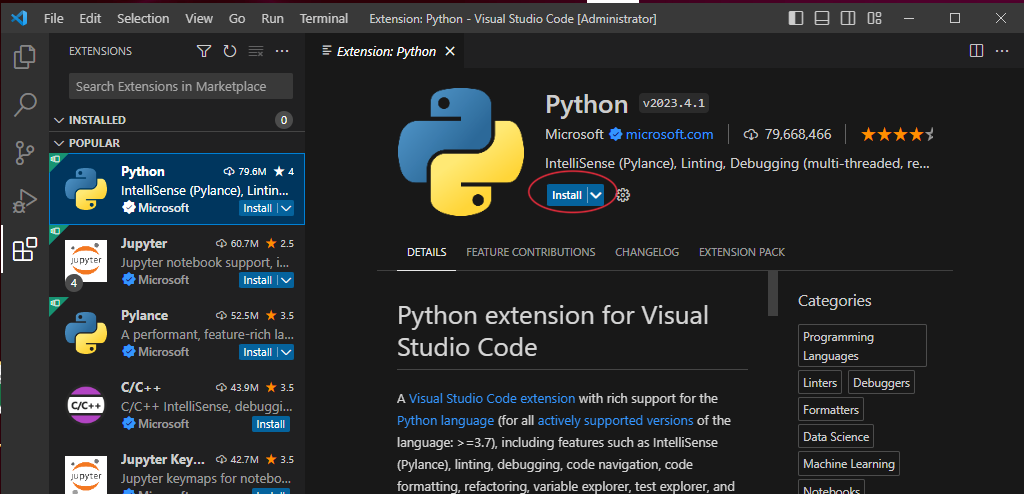Install the Python extension from header

566,195
